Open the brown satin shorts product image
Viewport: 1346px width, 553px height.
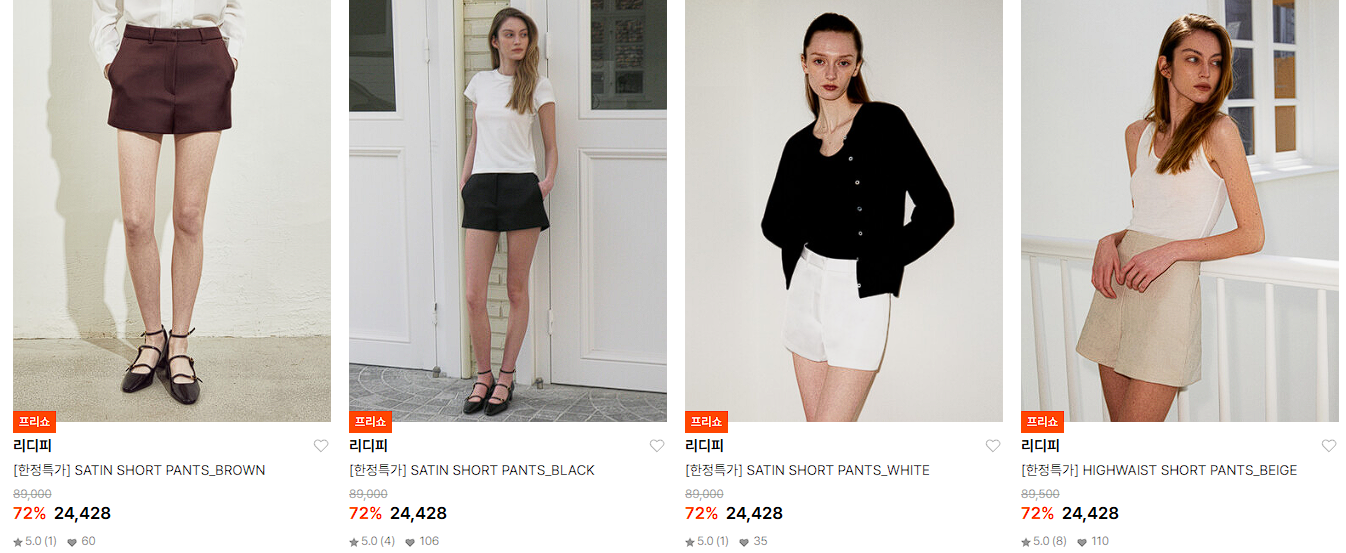[x=172, y=210]
